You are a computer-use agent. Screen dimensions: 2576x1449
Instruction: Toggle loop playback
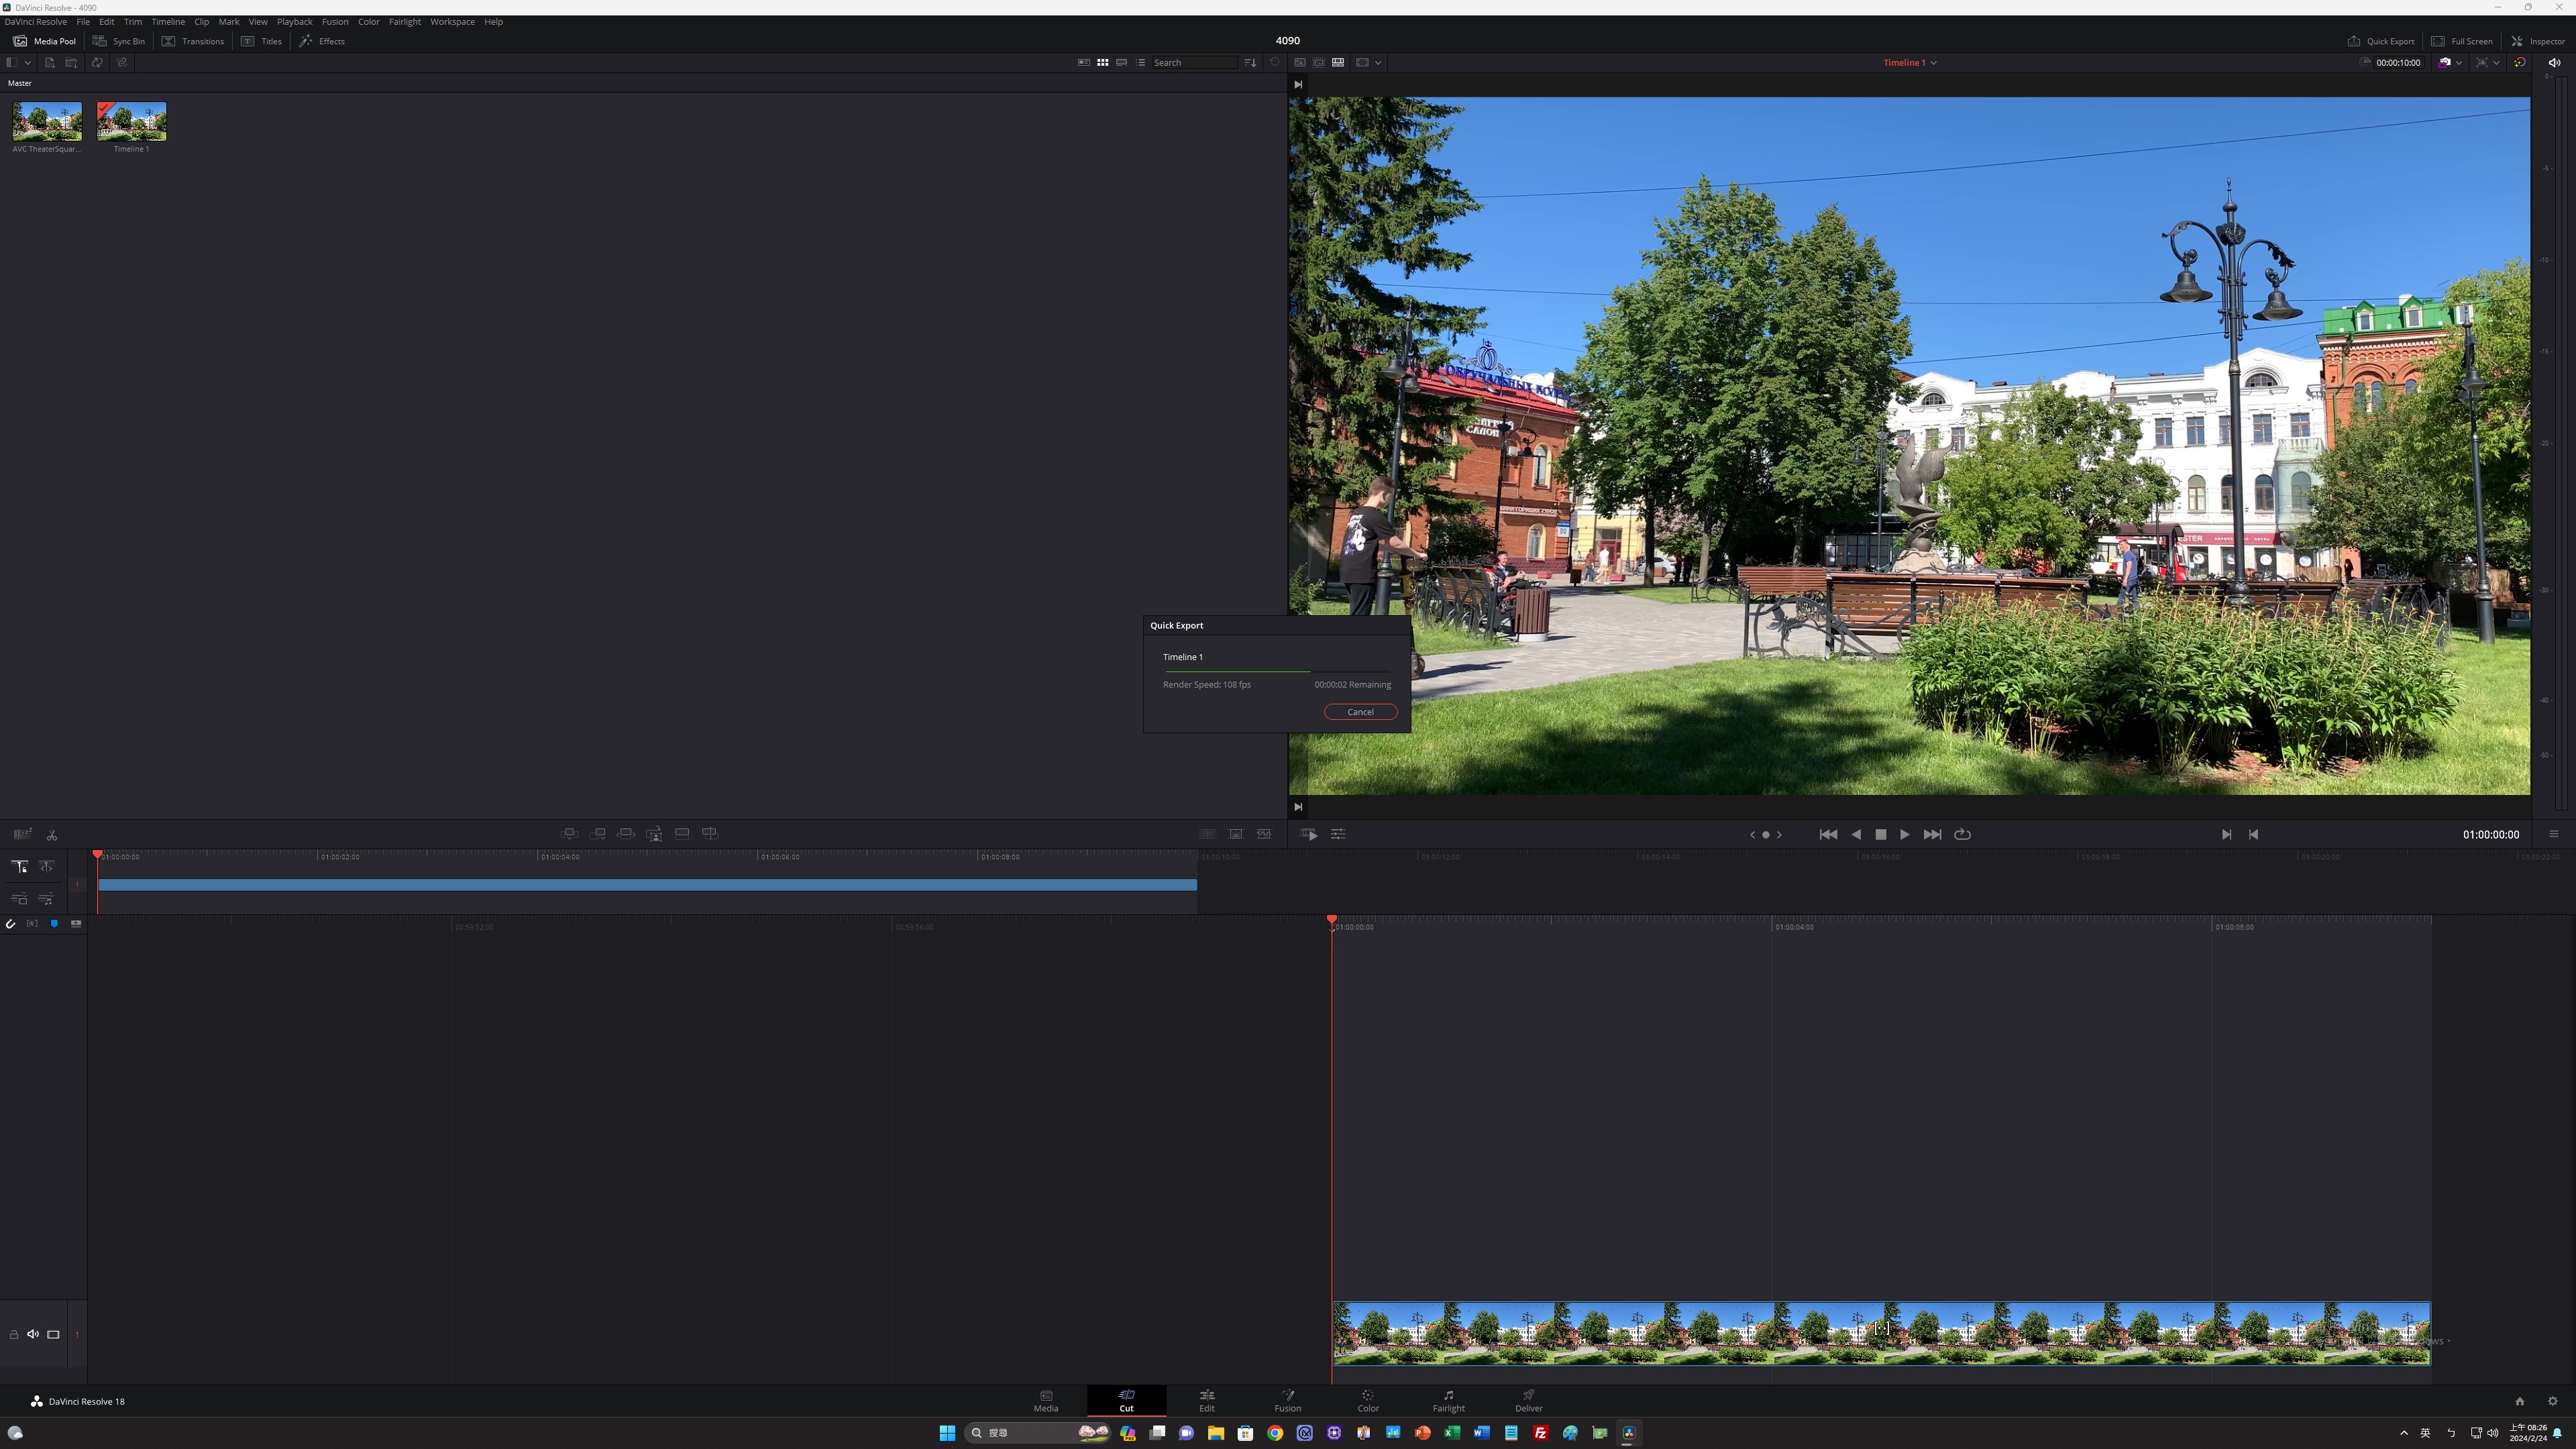click(x=1962, y=834)
